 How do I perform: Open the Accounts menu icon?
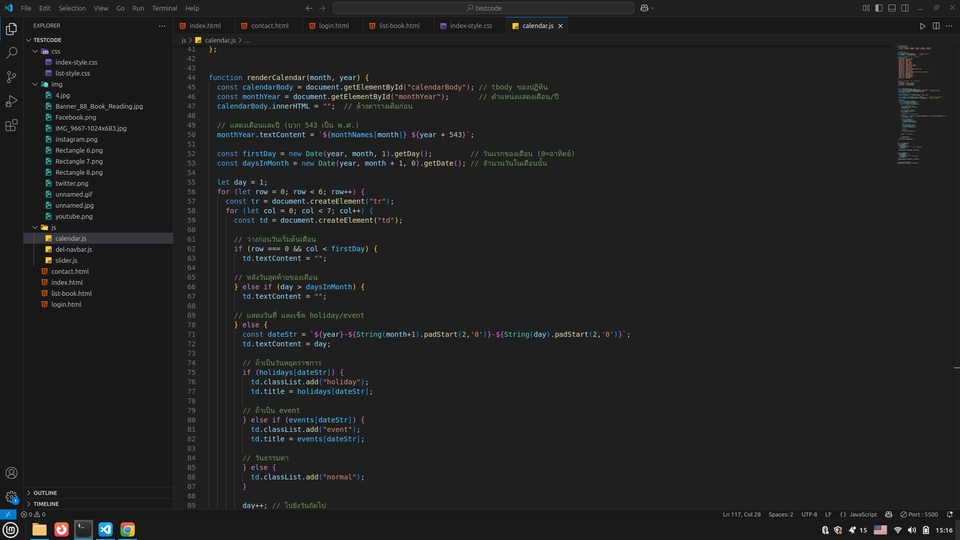pyautogui.click(x=11, y=473)
